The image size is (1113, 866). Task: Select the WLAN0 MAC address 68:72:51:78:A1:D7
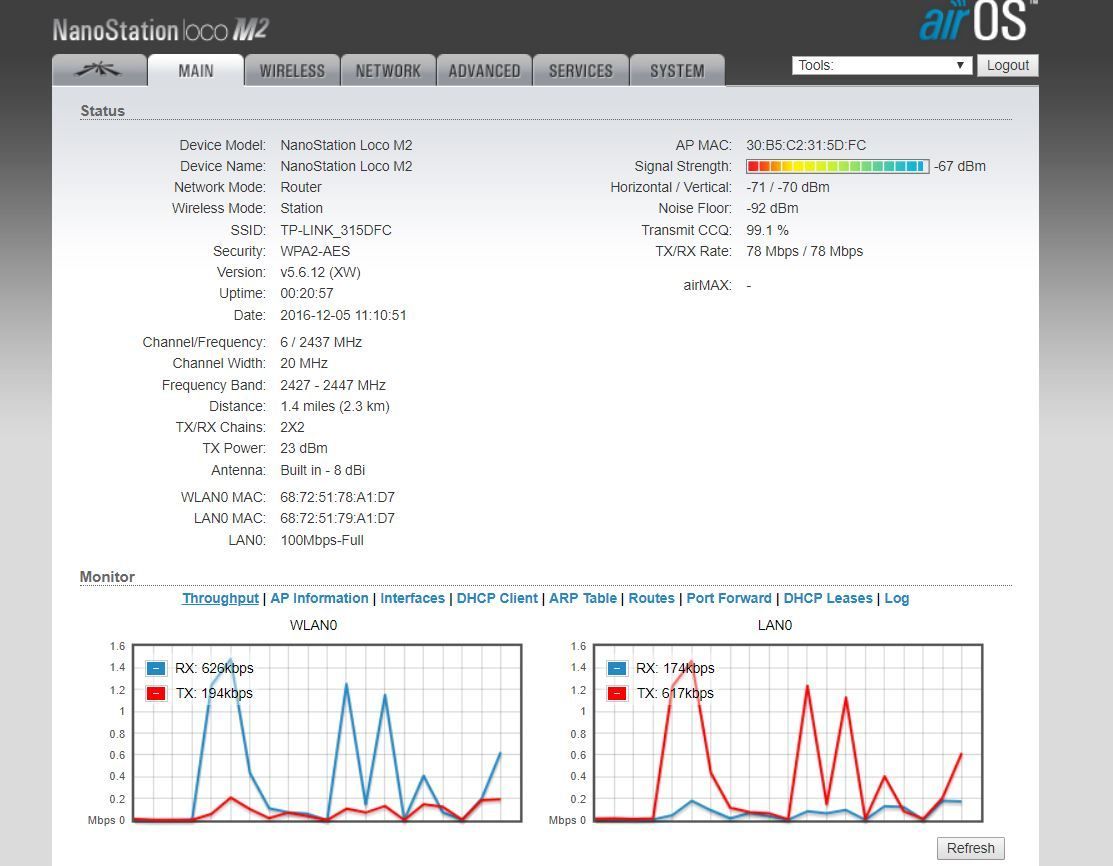(x=337, y=498)
